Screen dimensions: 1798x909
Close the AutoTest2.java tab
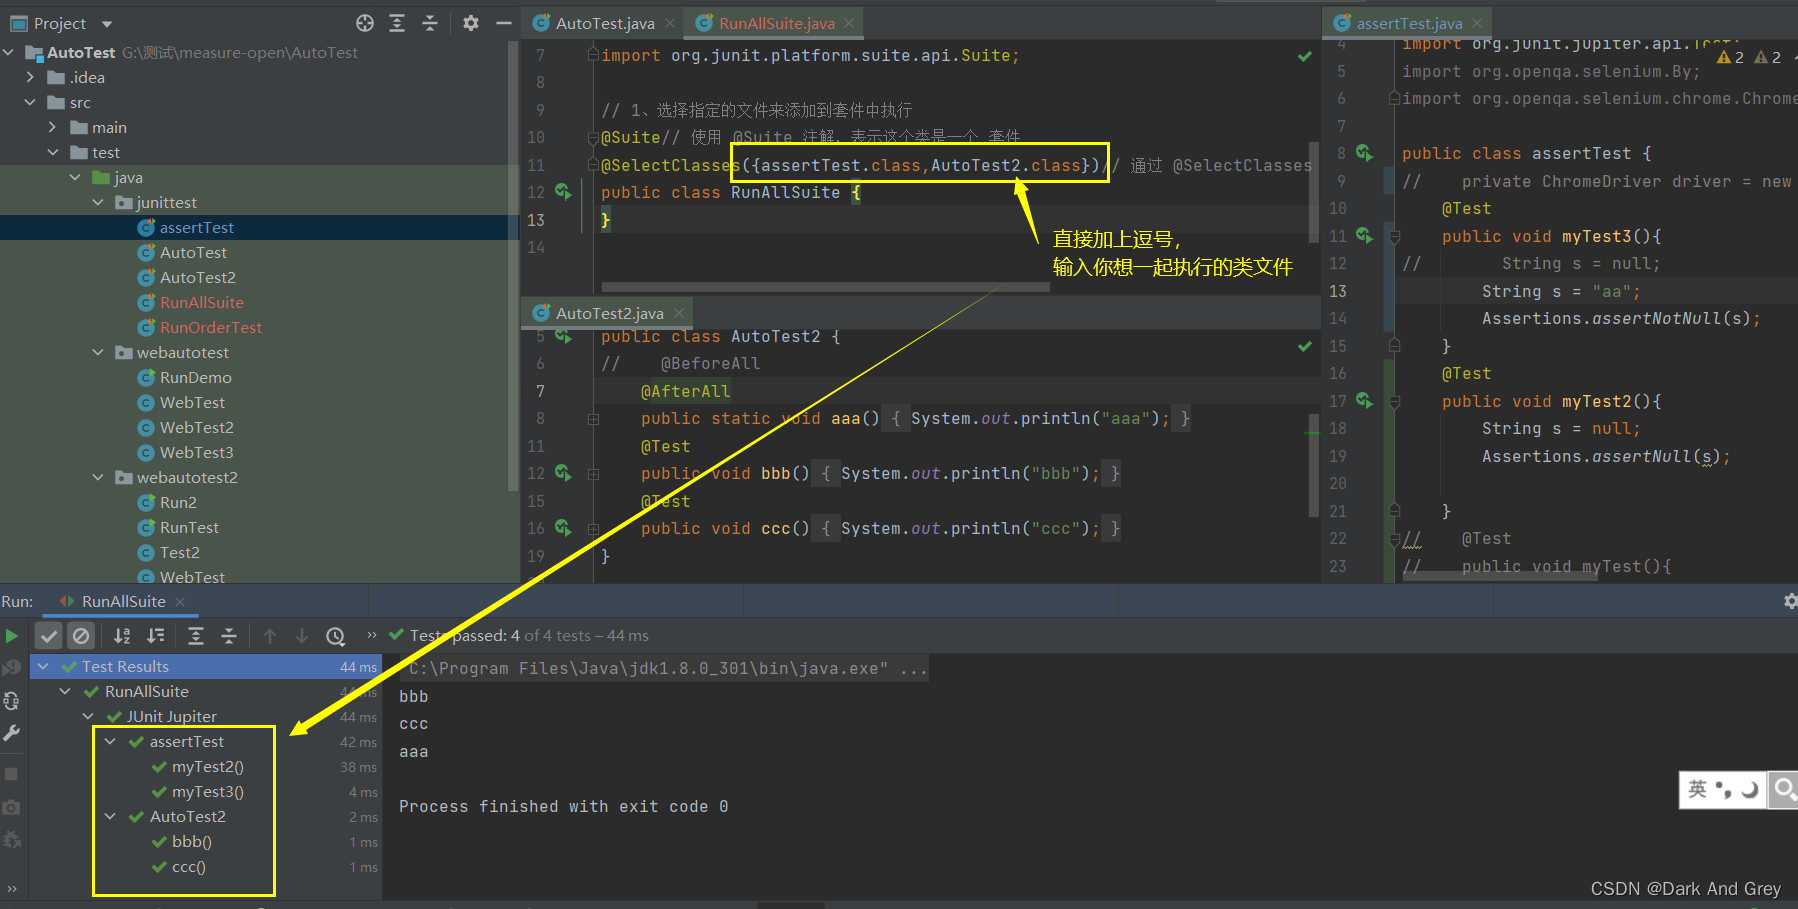[679, 313]
